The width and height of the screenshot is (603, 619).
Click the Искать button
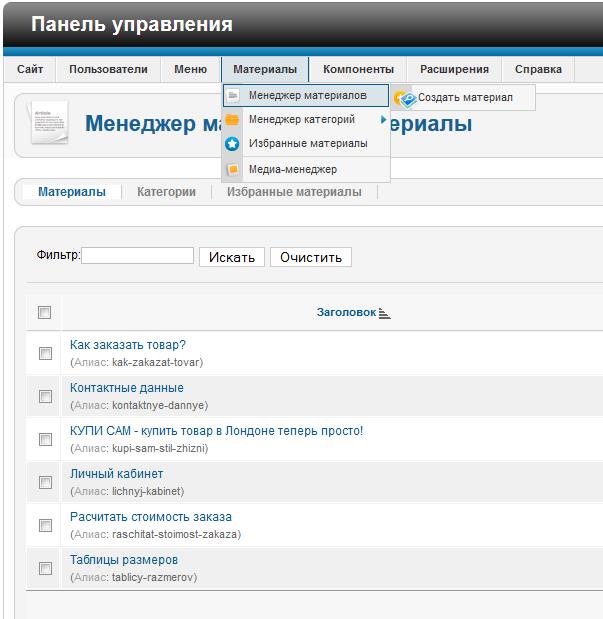click(232, 257)
